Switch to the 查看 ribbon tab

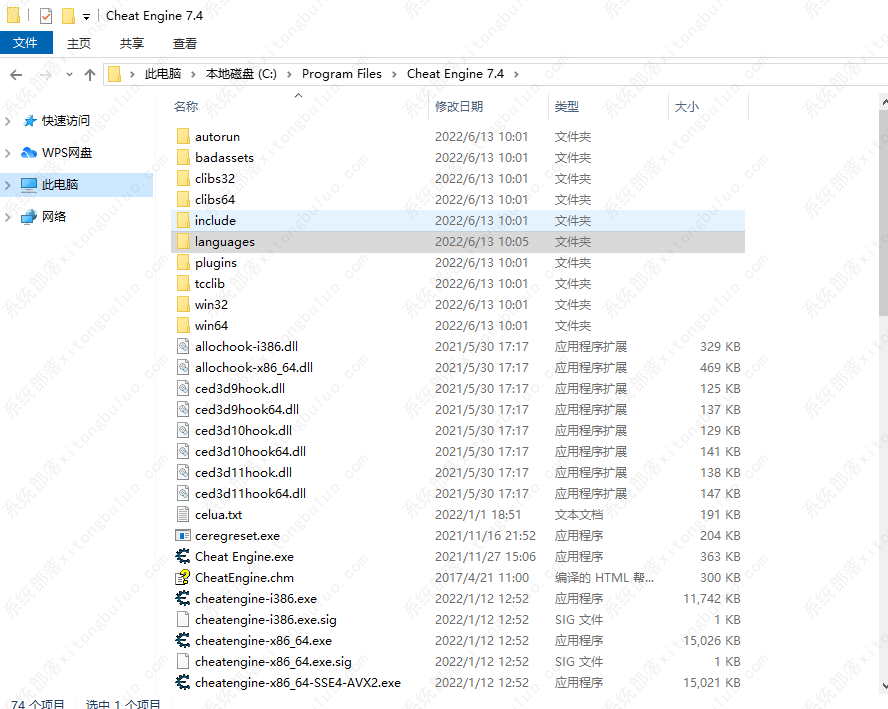[185, 43]
